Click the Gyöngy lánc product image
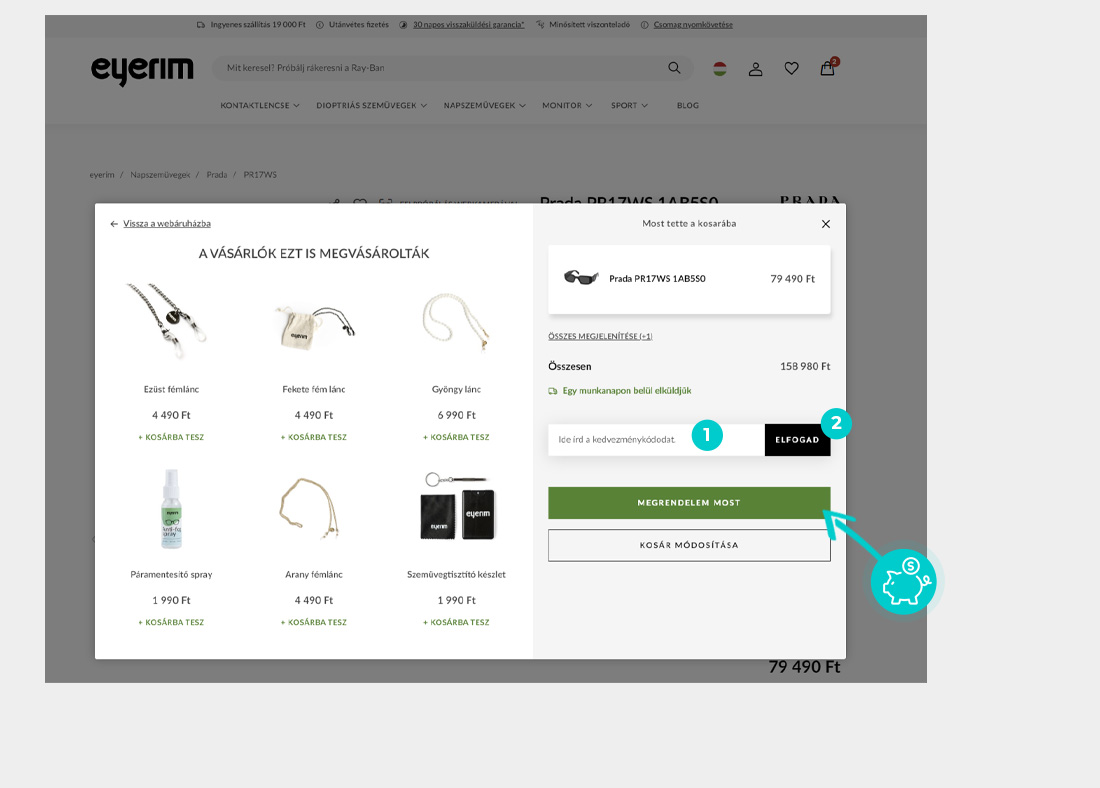 456,323
